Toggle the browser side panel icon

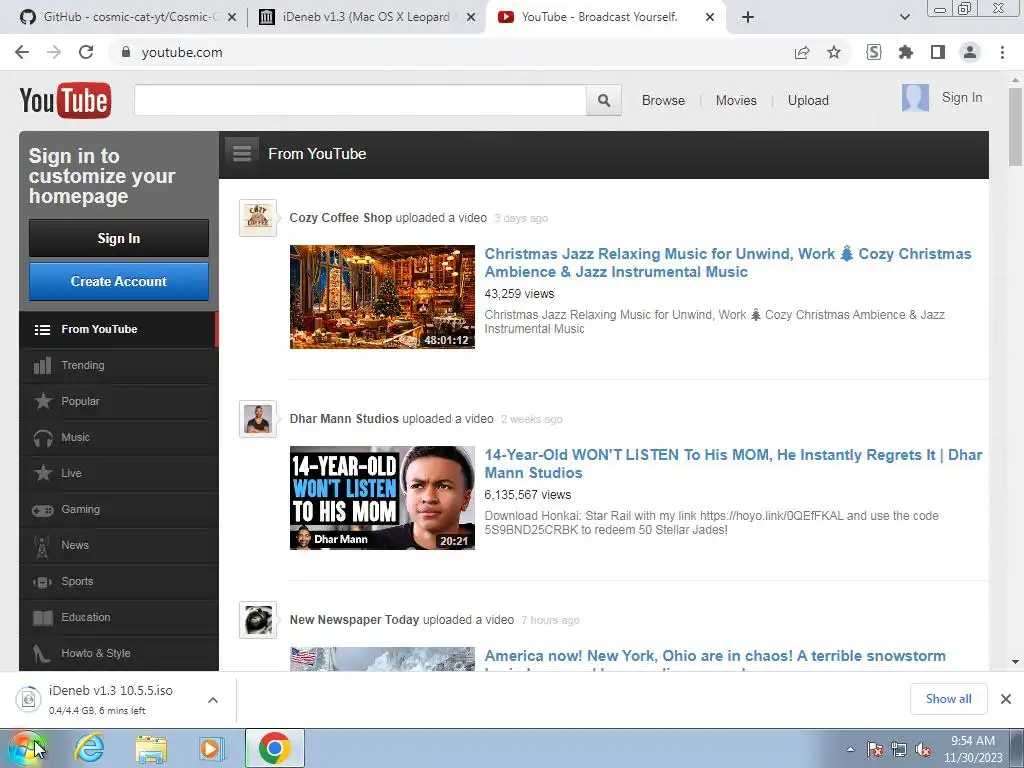pos(938,52)
